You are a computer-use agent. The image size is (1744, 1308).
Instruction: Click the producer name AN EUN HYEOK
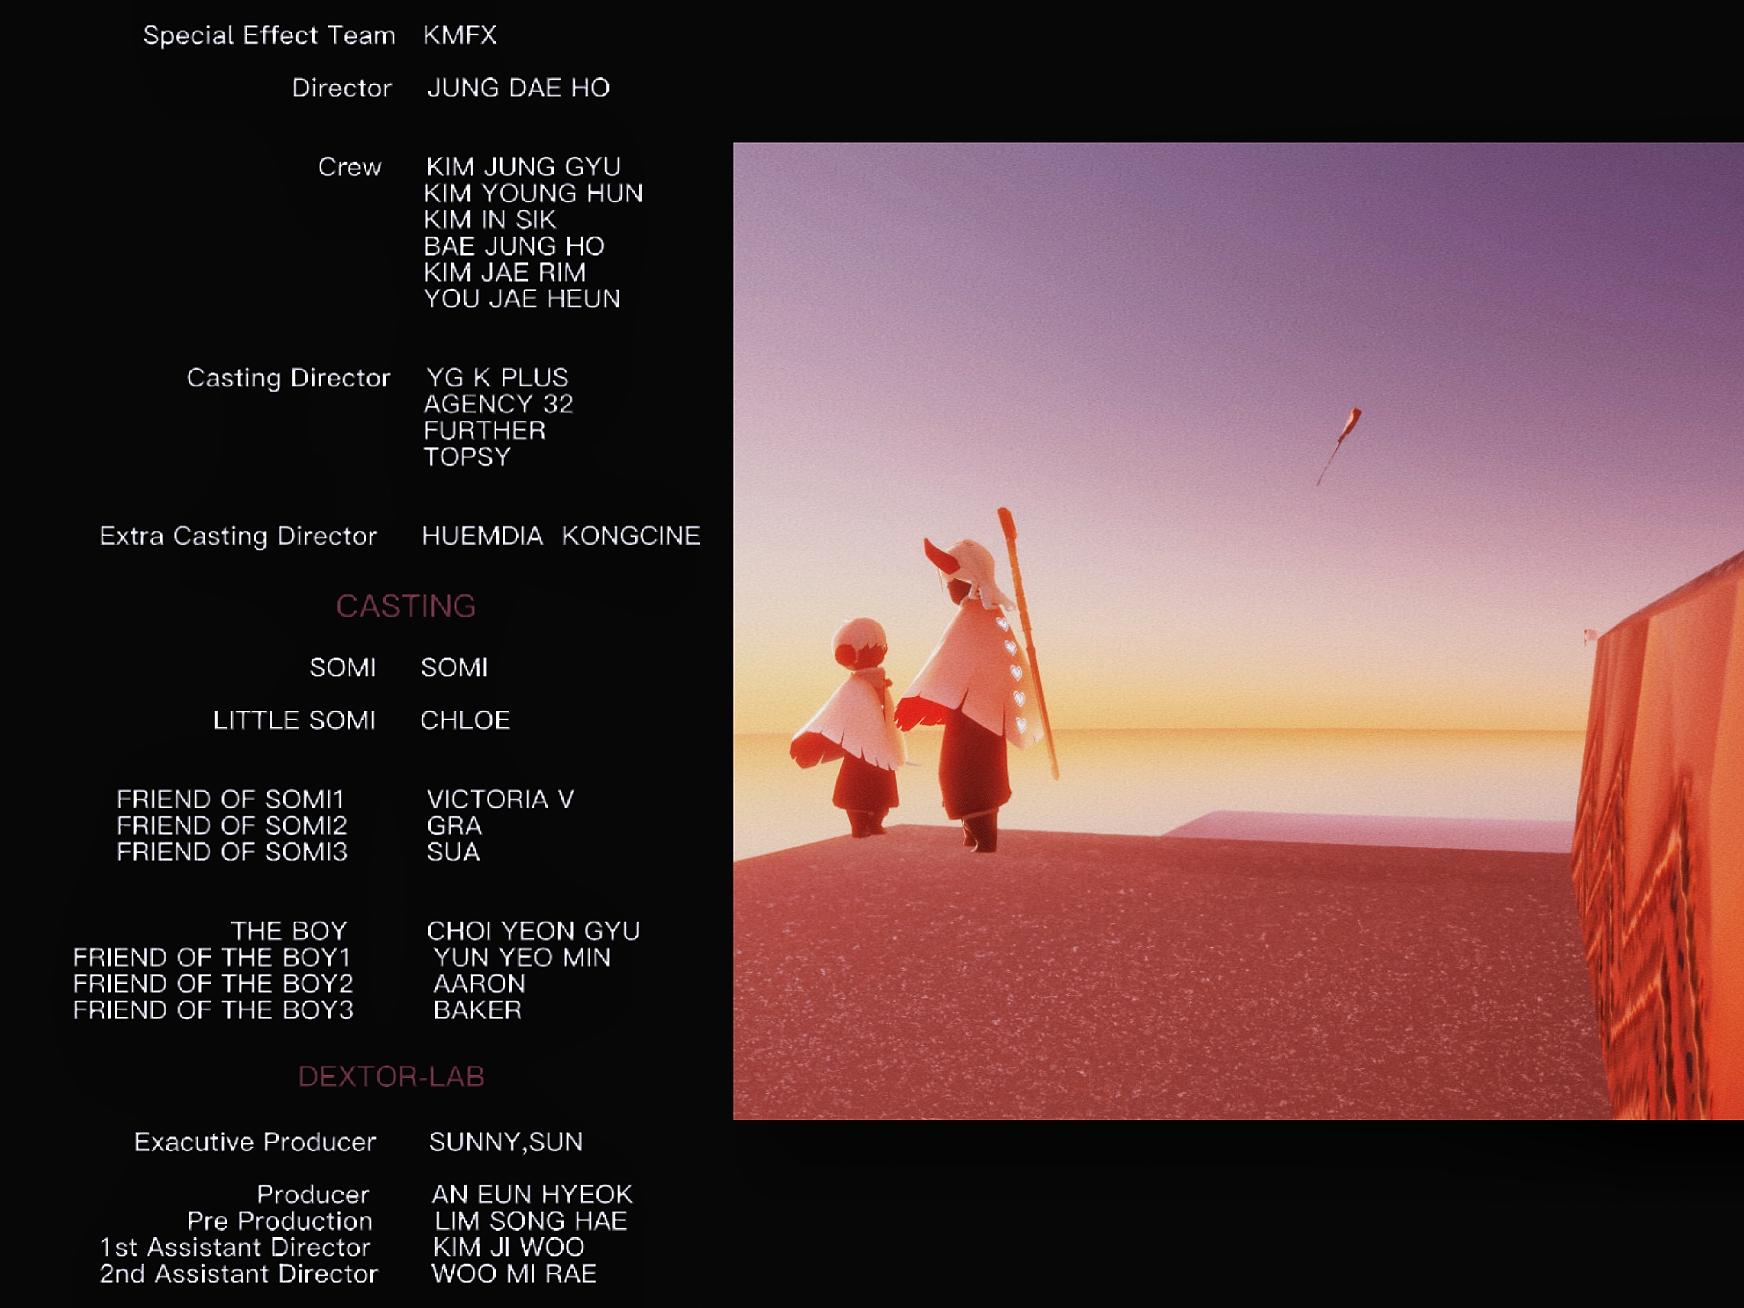tap(531, 1195)
